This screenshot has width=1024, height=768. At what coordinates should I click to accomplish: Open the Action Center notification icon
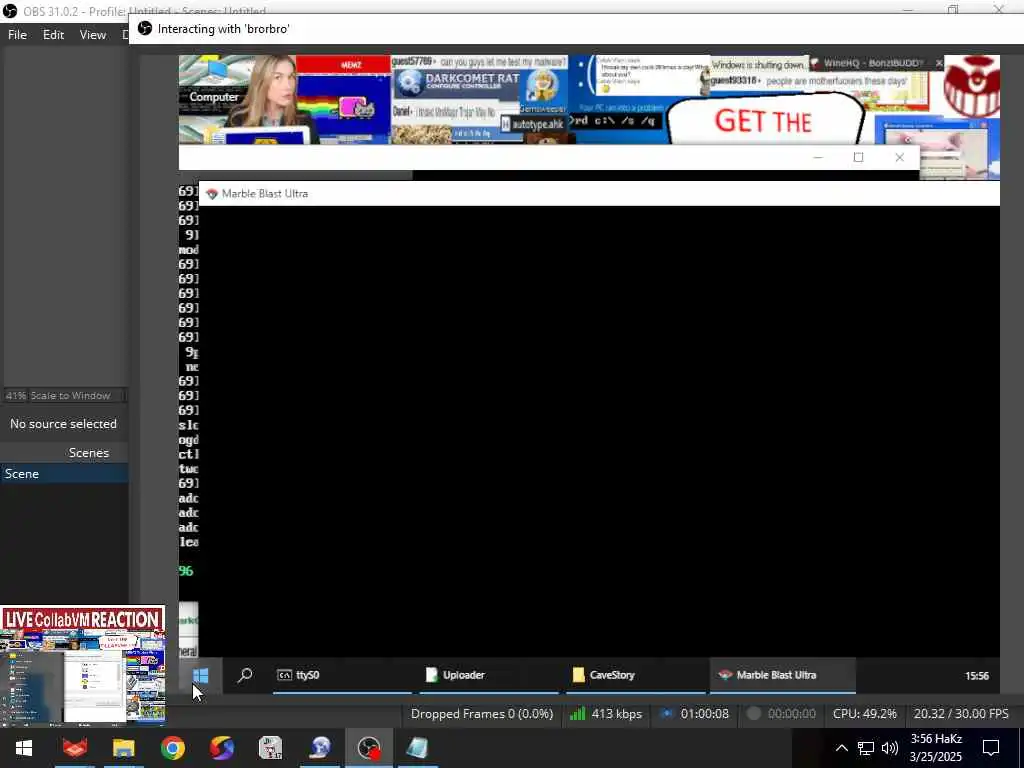click(x=991, y=748)
